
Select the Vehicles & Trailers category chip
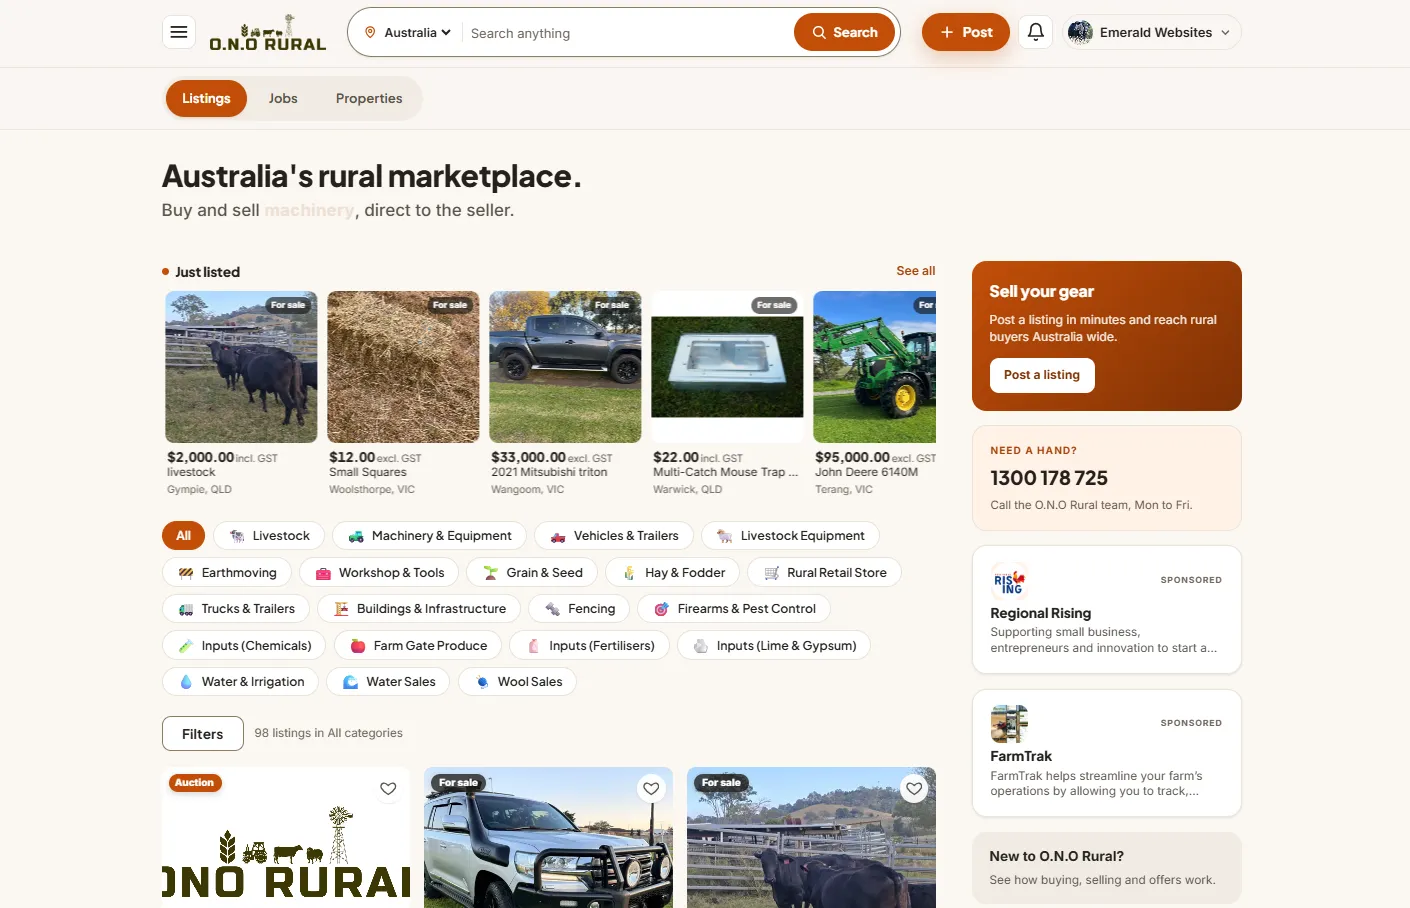pyautogui.click(x=614, y=536)
